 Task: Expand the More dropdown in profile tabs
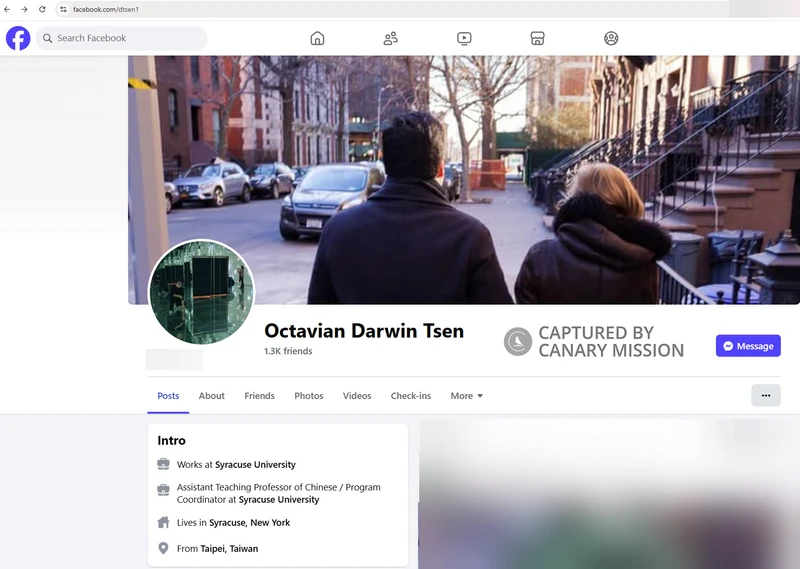click(466, 395)
